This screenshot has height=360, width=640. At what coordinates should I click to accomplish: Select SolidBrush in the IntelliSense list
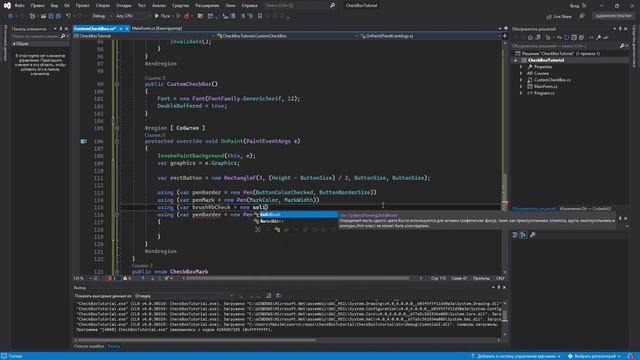[296, 215]
